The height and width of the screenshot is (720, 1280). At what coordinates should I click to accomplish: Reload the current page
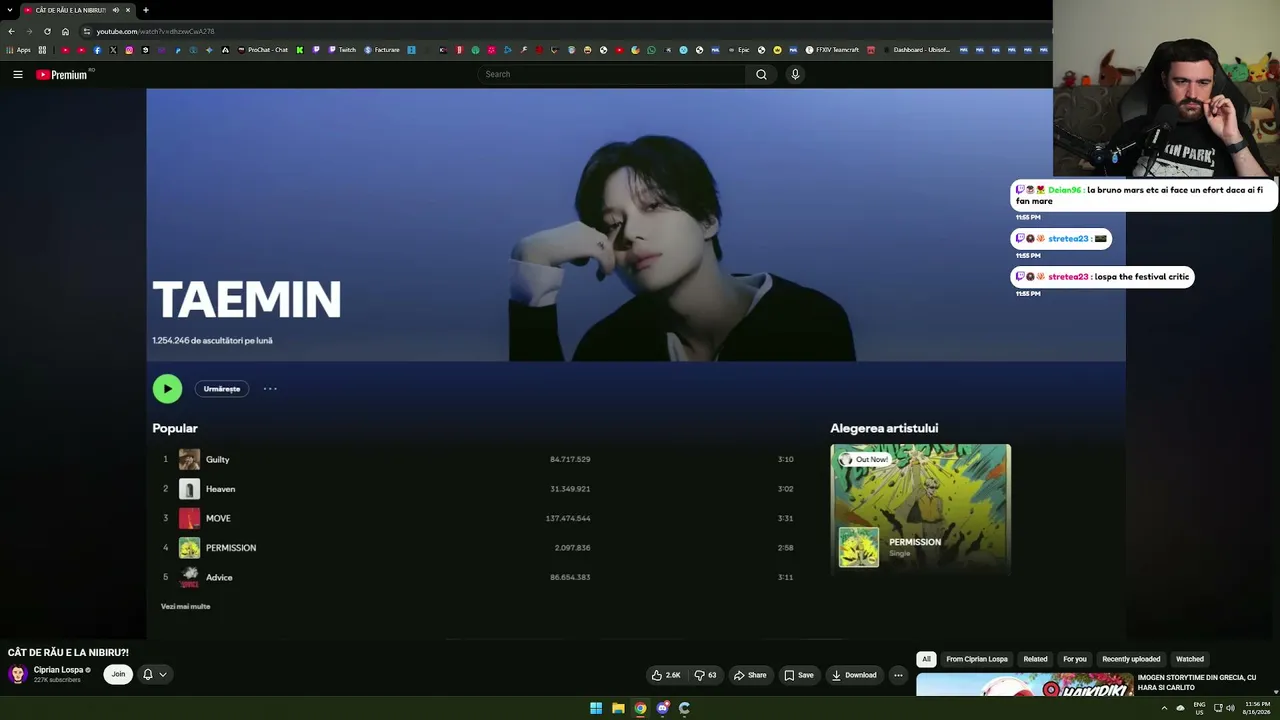click(47, 31)
